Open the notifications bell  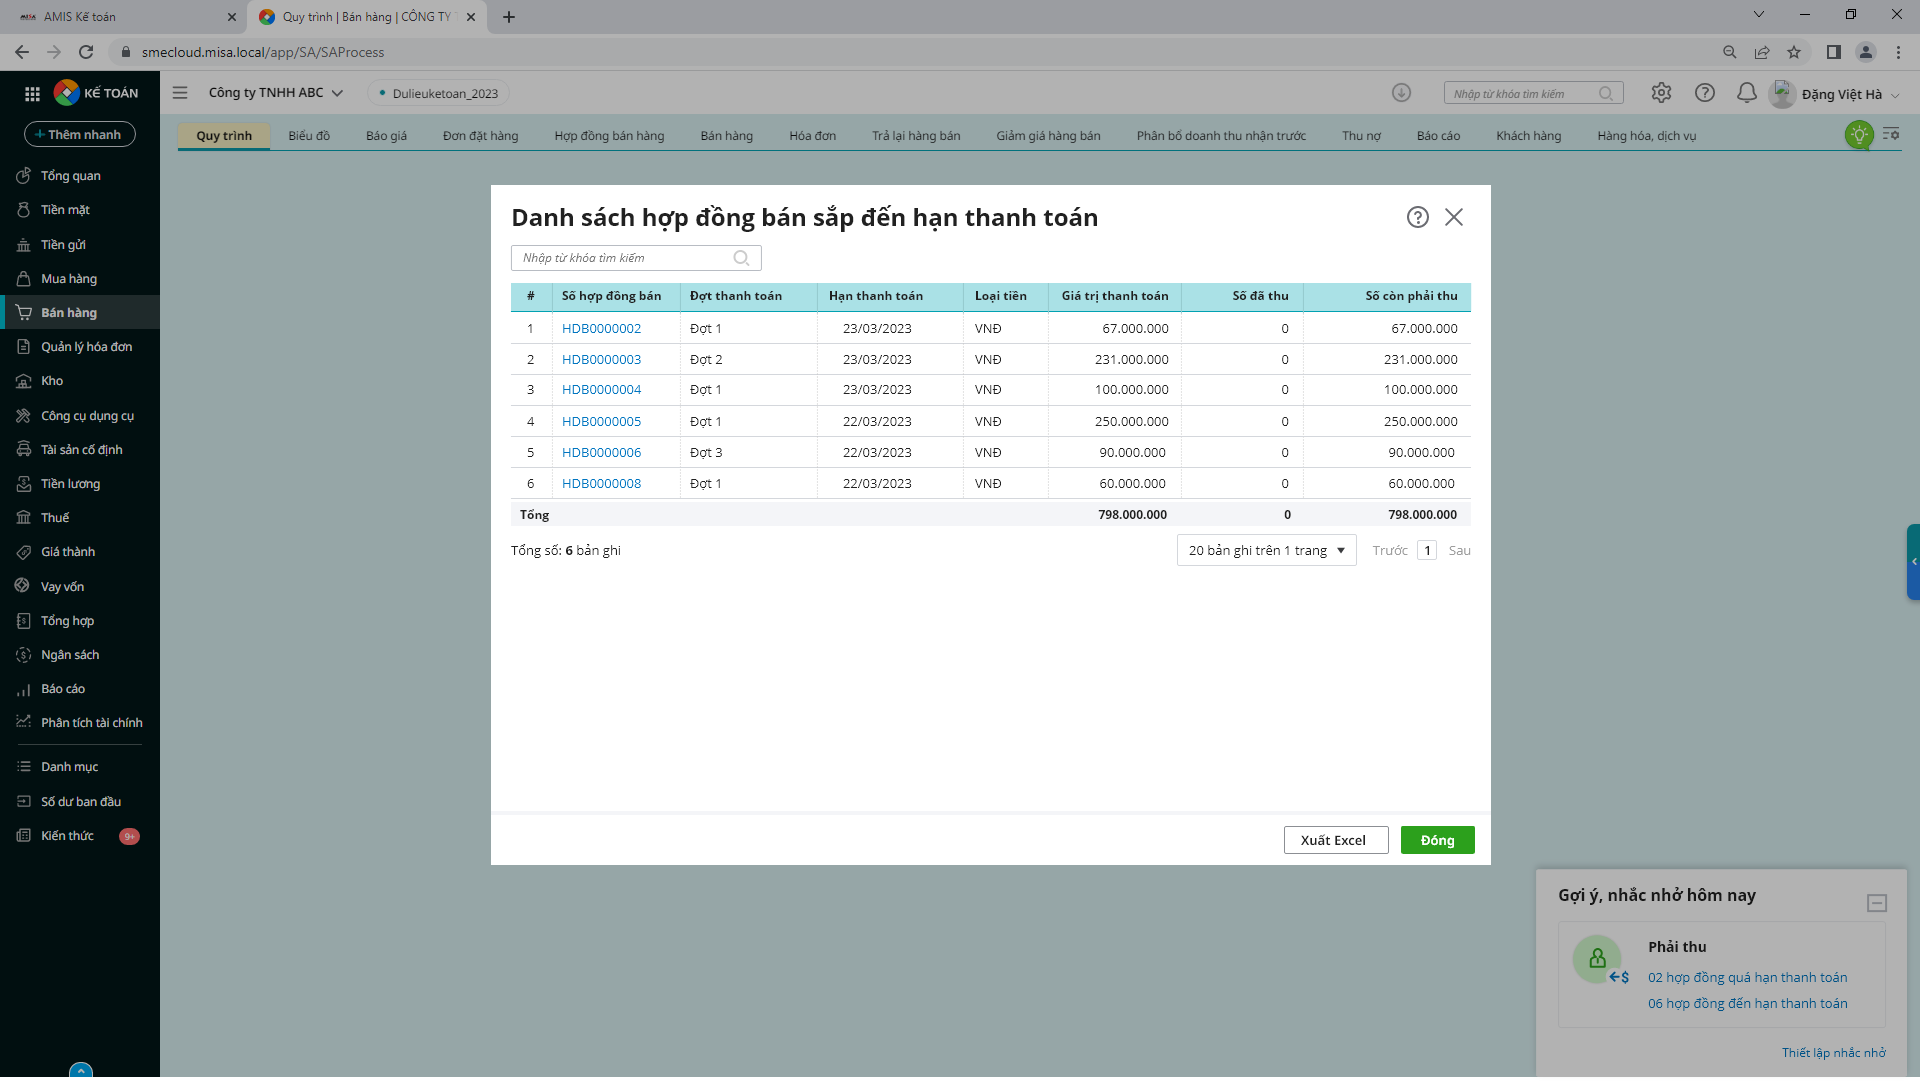1746,93
